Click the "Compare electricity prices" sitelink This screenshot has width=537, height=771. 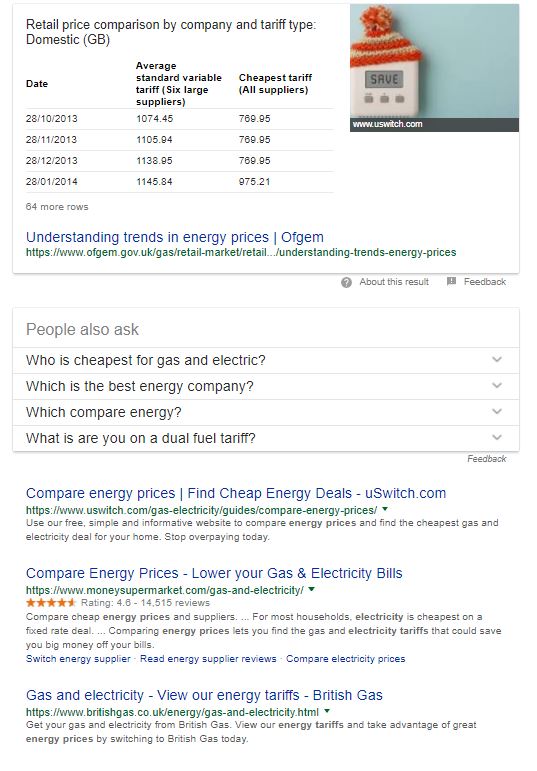coord(346,659)
